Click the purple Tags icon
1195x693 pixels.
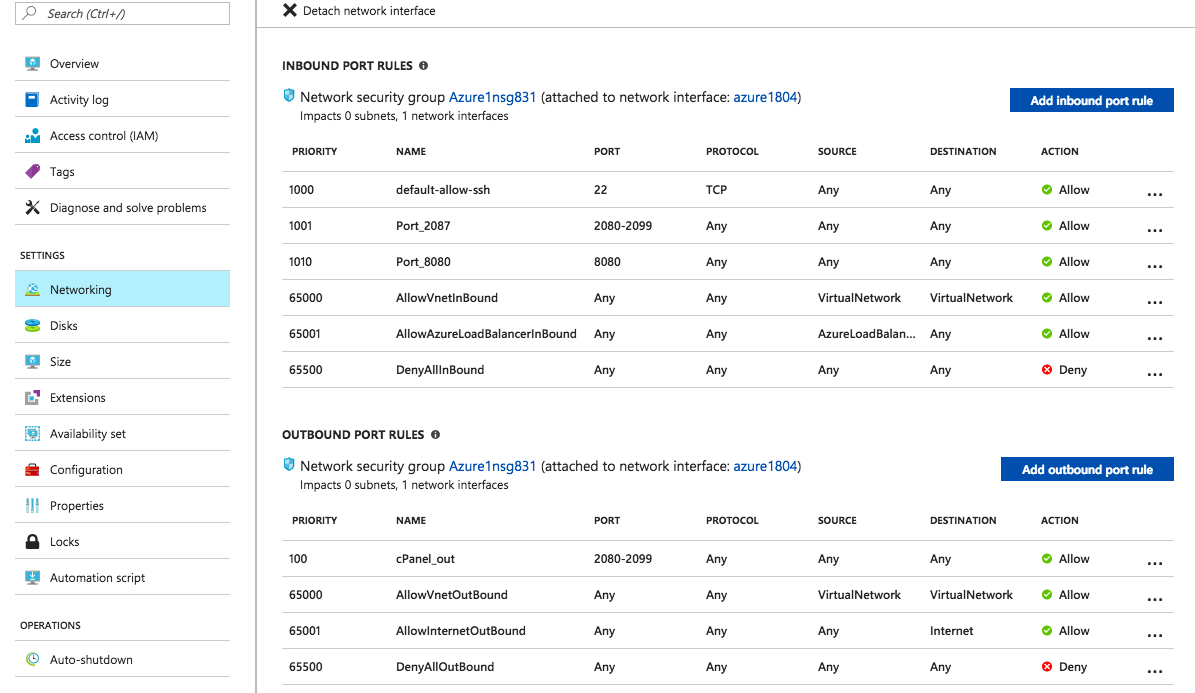point(32,172)
